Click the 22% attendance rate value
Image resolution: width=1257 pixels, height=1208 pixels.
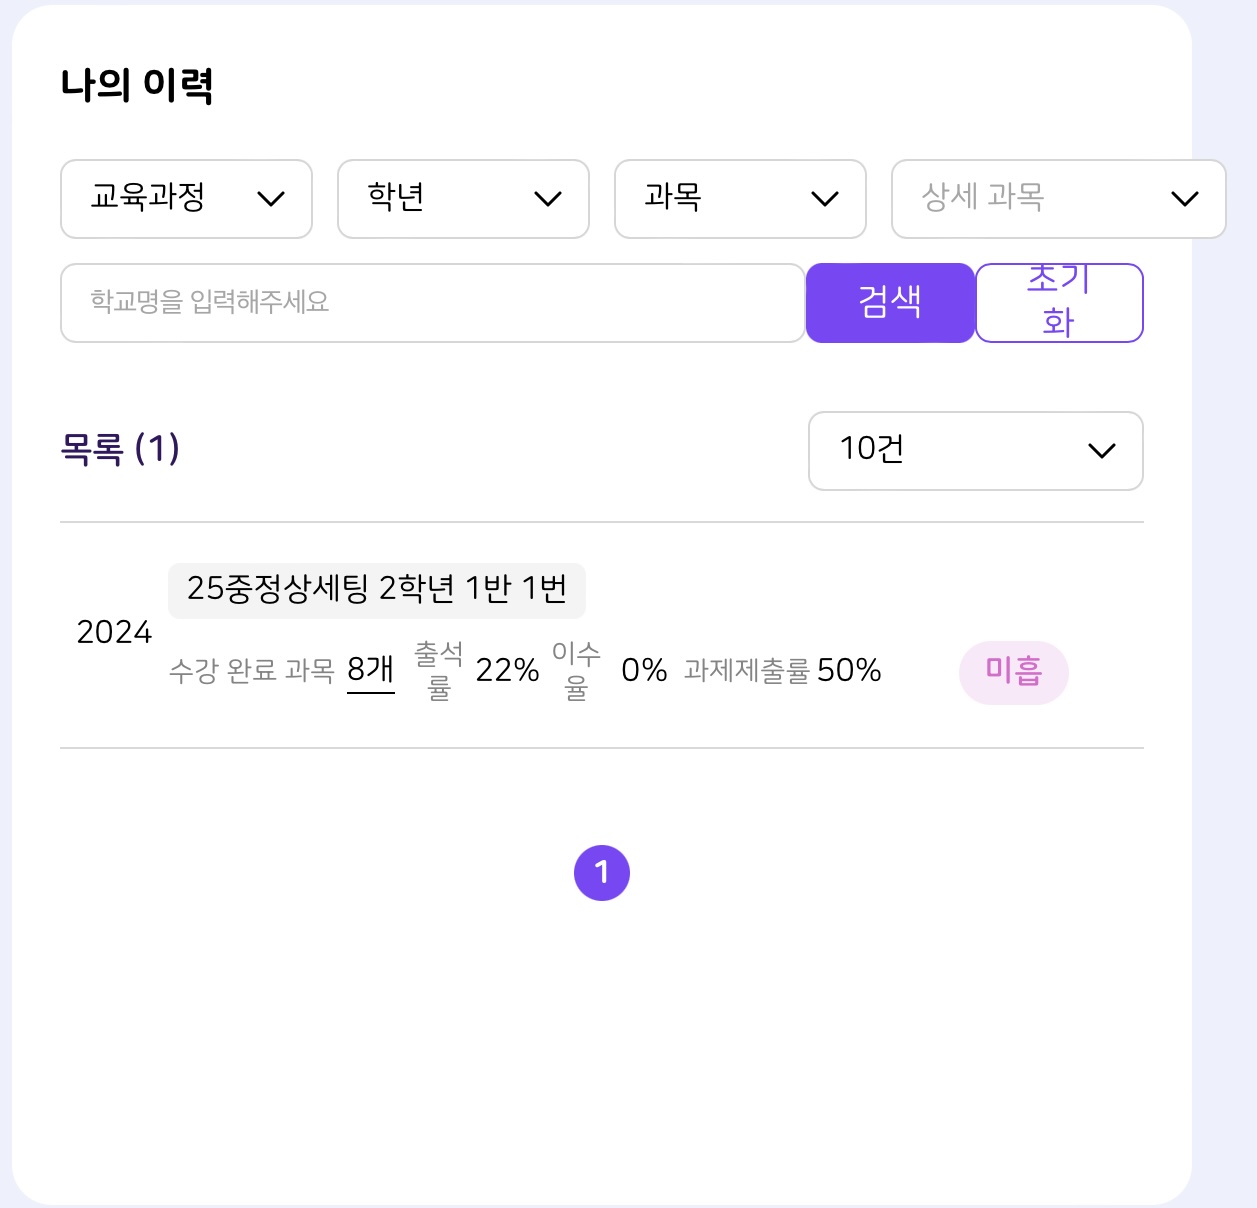(x=507, y=670)
